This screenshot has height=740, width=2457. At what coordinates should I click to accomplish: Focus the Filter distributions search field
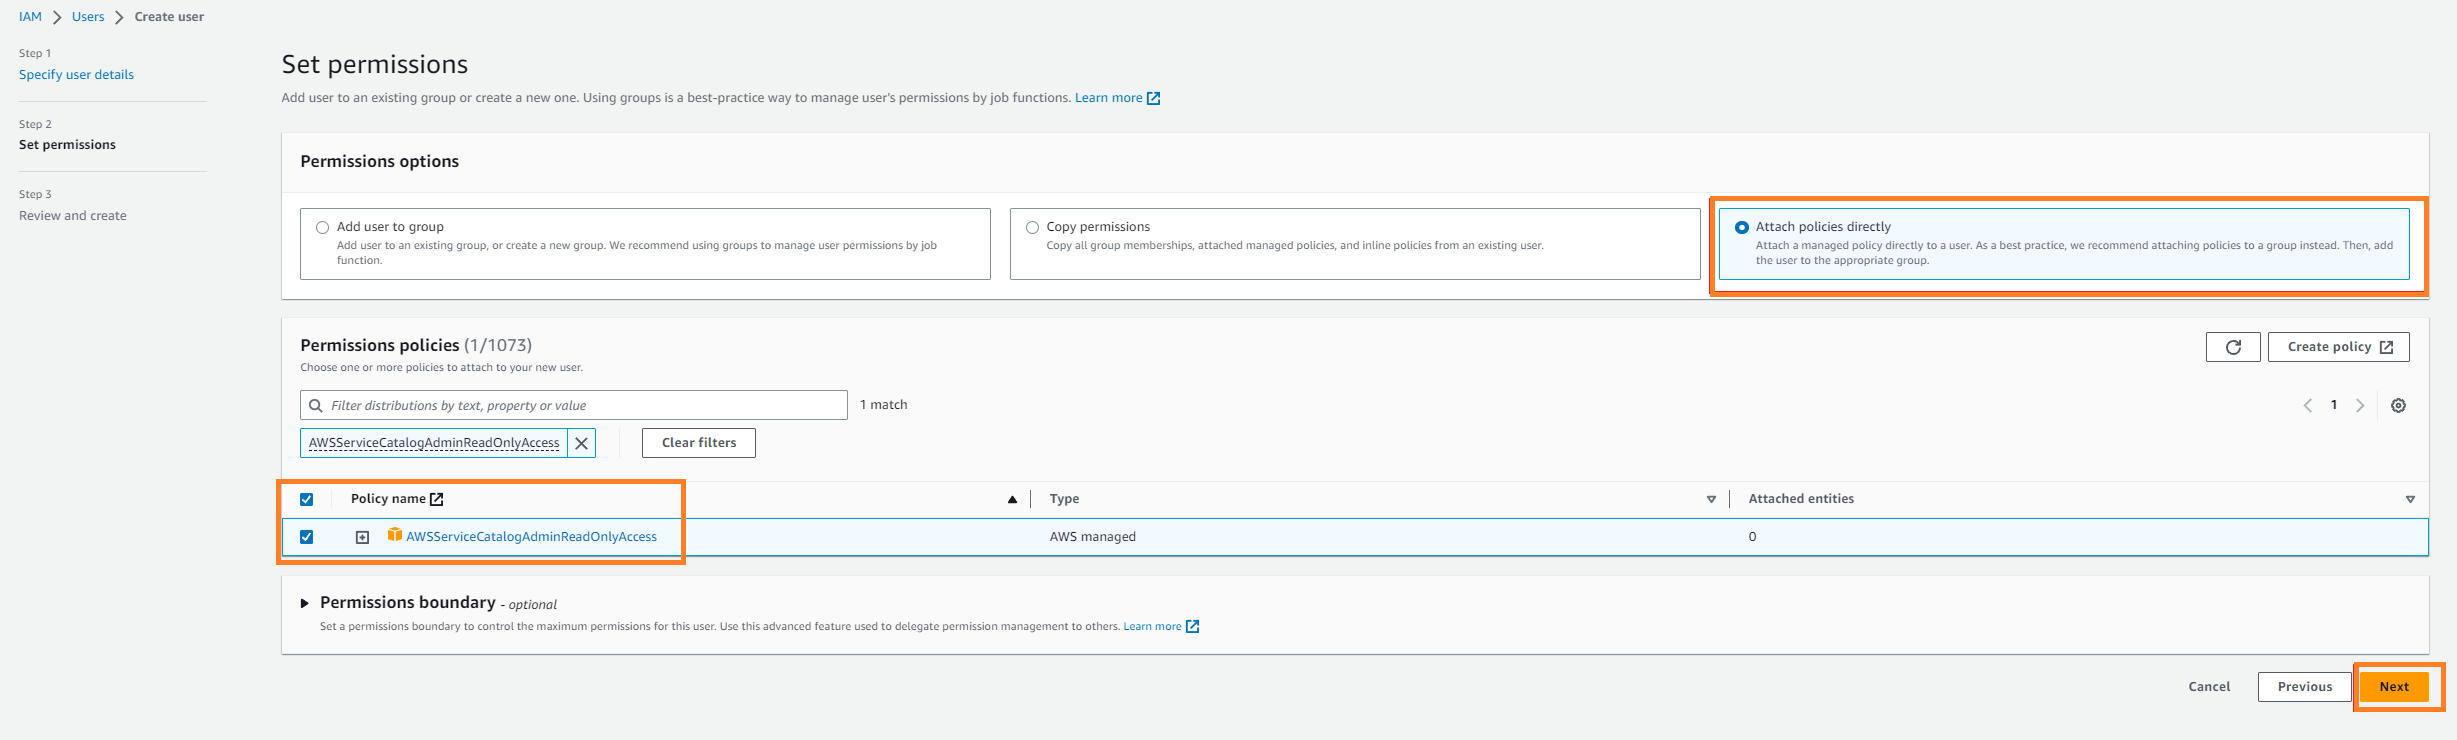[574, 405]
